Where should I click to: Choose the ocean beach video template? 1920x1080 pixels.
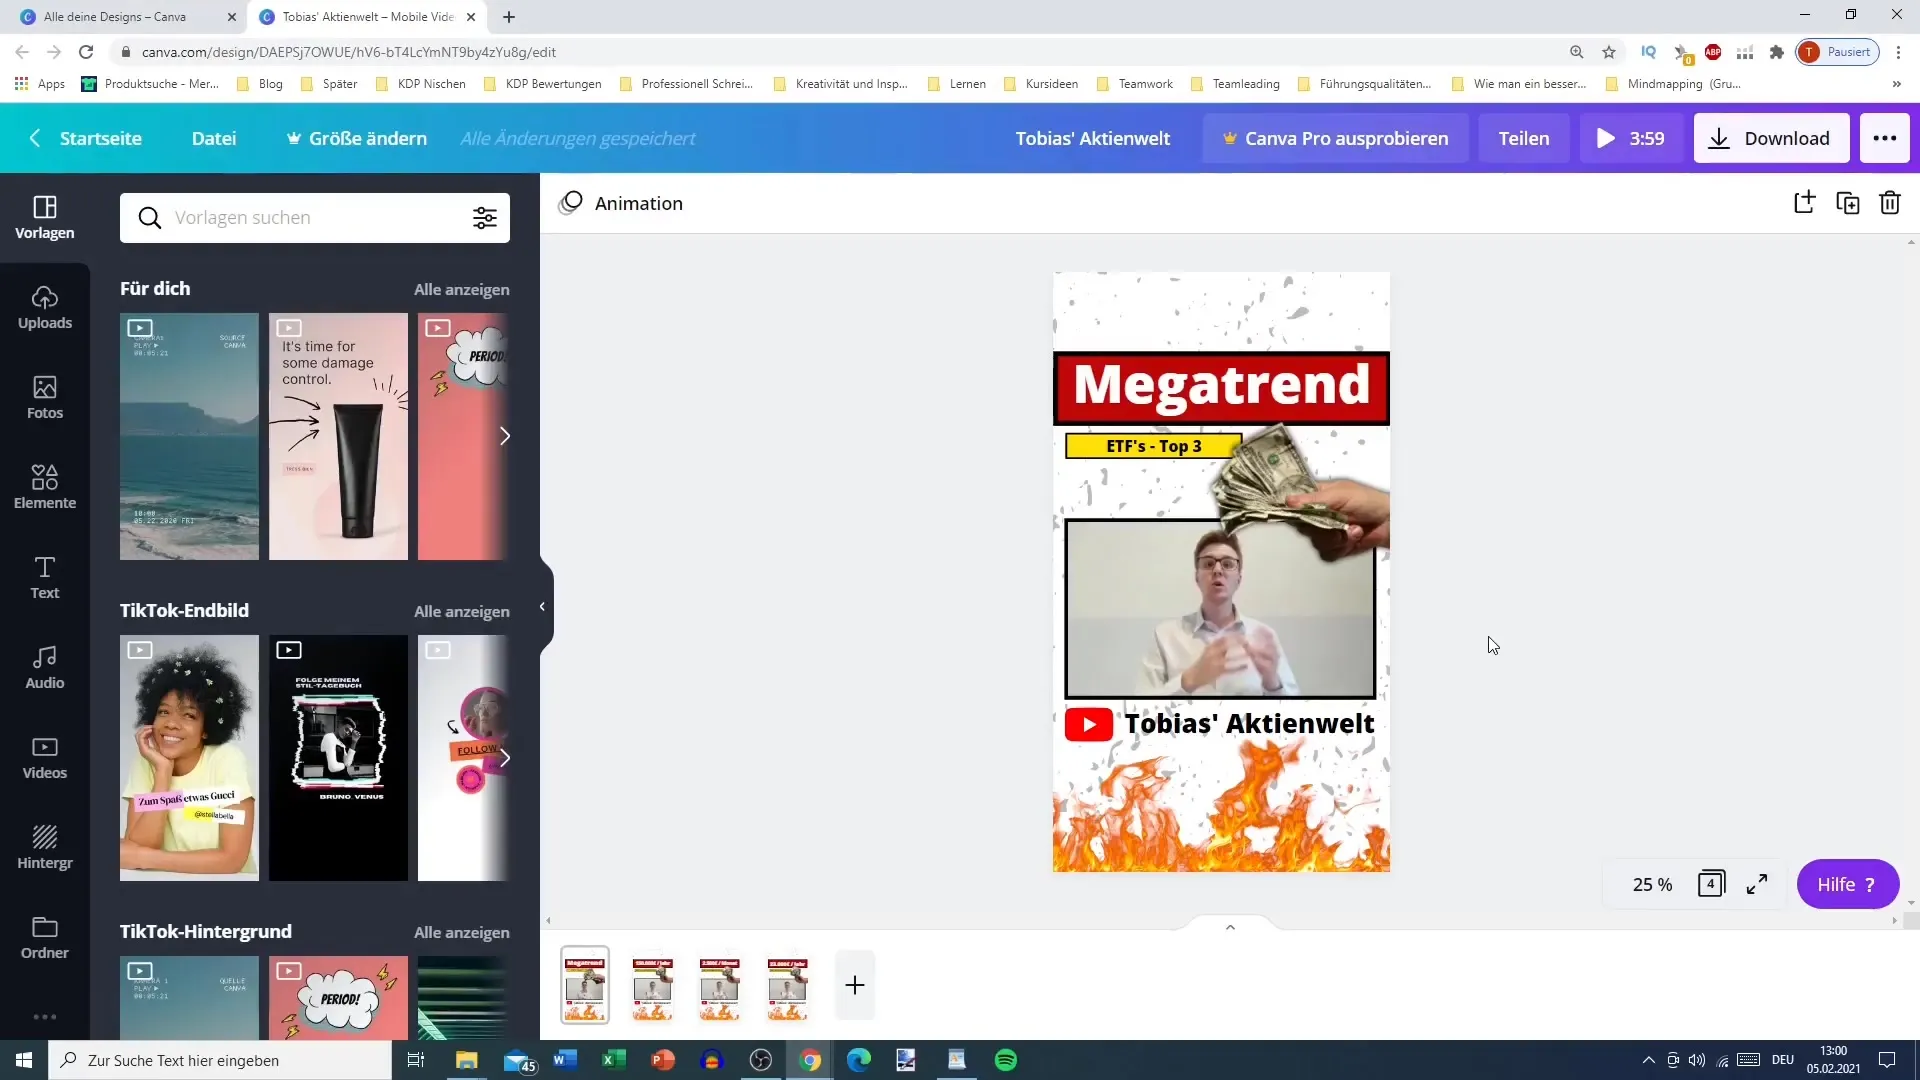coord(189,436)
